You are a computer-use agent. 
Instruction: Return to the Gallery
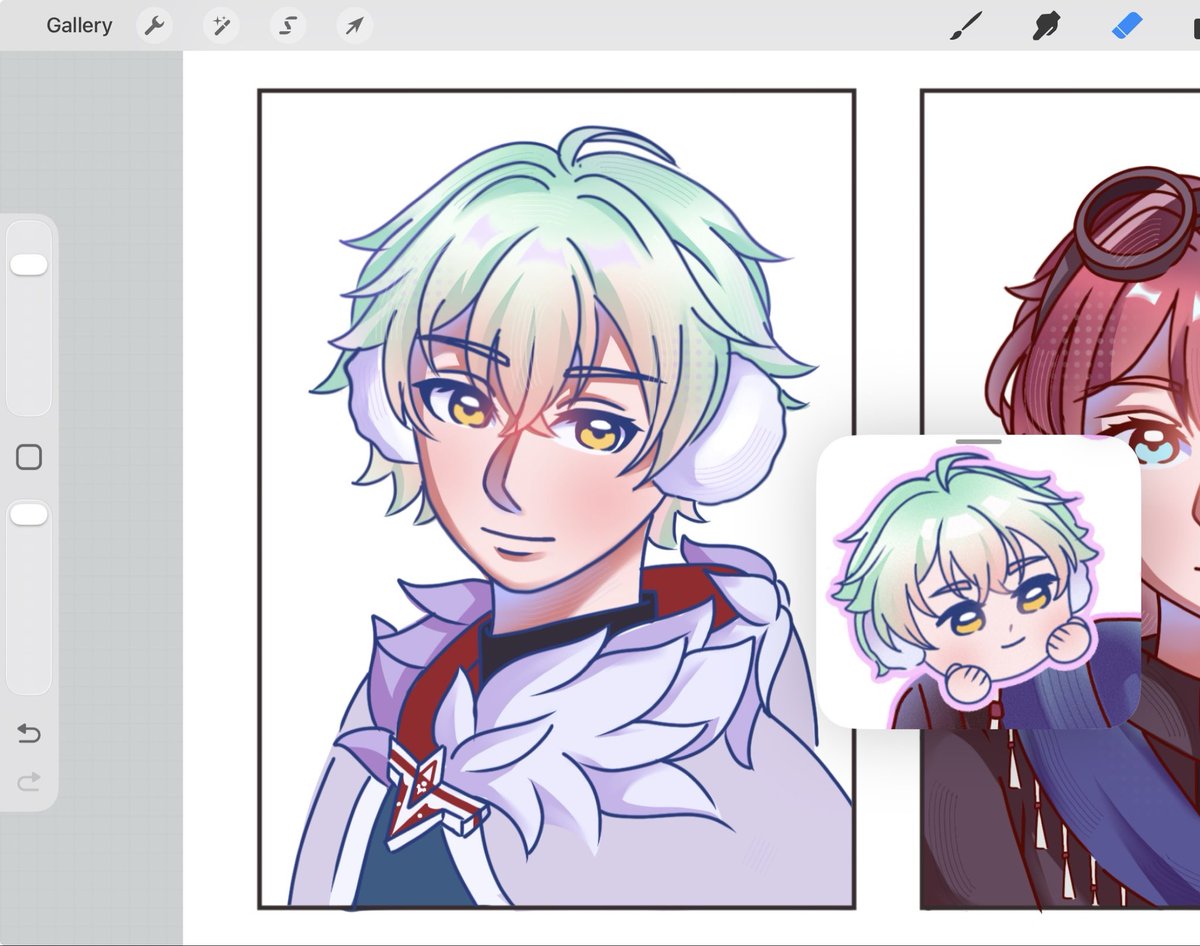point(79,25)
